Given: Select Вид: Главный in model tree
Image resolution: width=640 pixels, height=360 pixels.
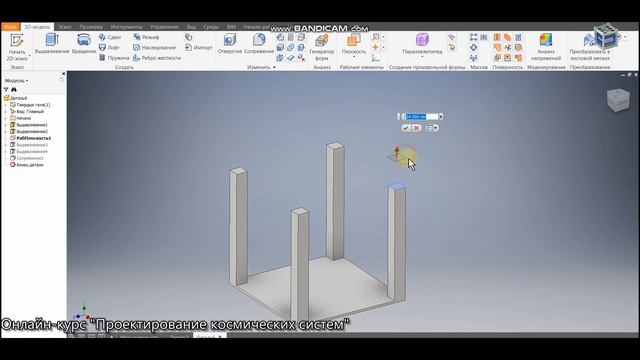Looking at the screenshot, I should coord(27,111).
